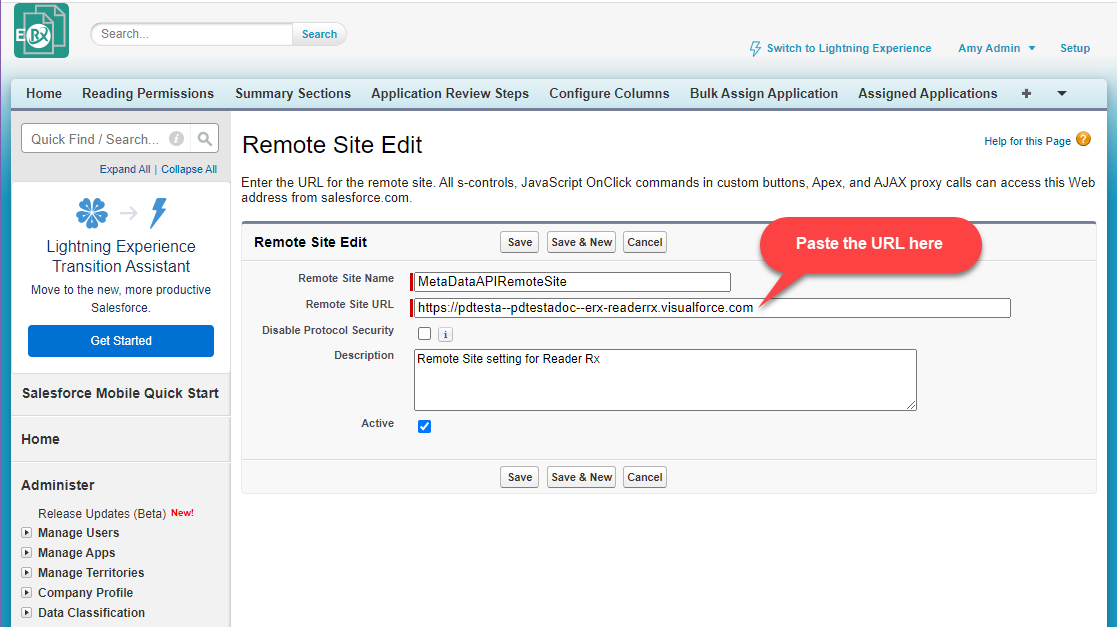Switch to the Bulk Assign Application tab
This screenshot has height=627, width=1117.
pos(763,93)
